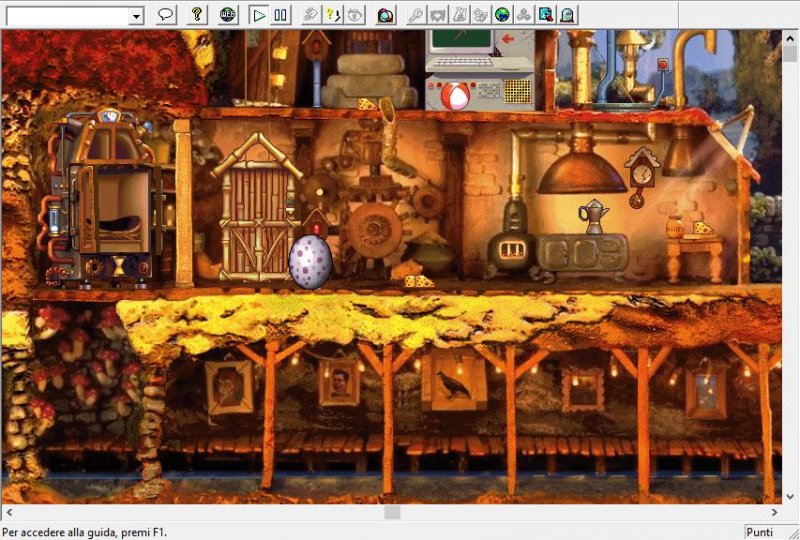The height and width of the screenshot is (540, 800).
Task: Toggle the creature eye view icon
Action: click(355, 15)
